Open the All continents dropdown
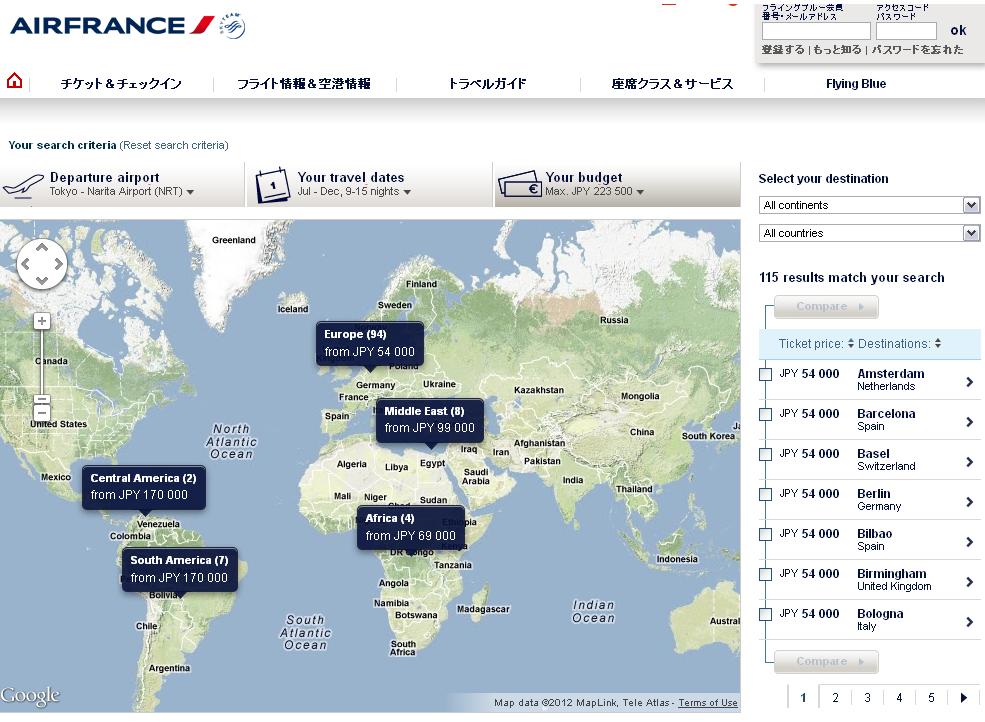The image size is (985, 722). (869, 205)
